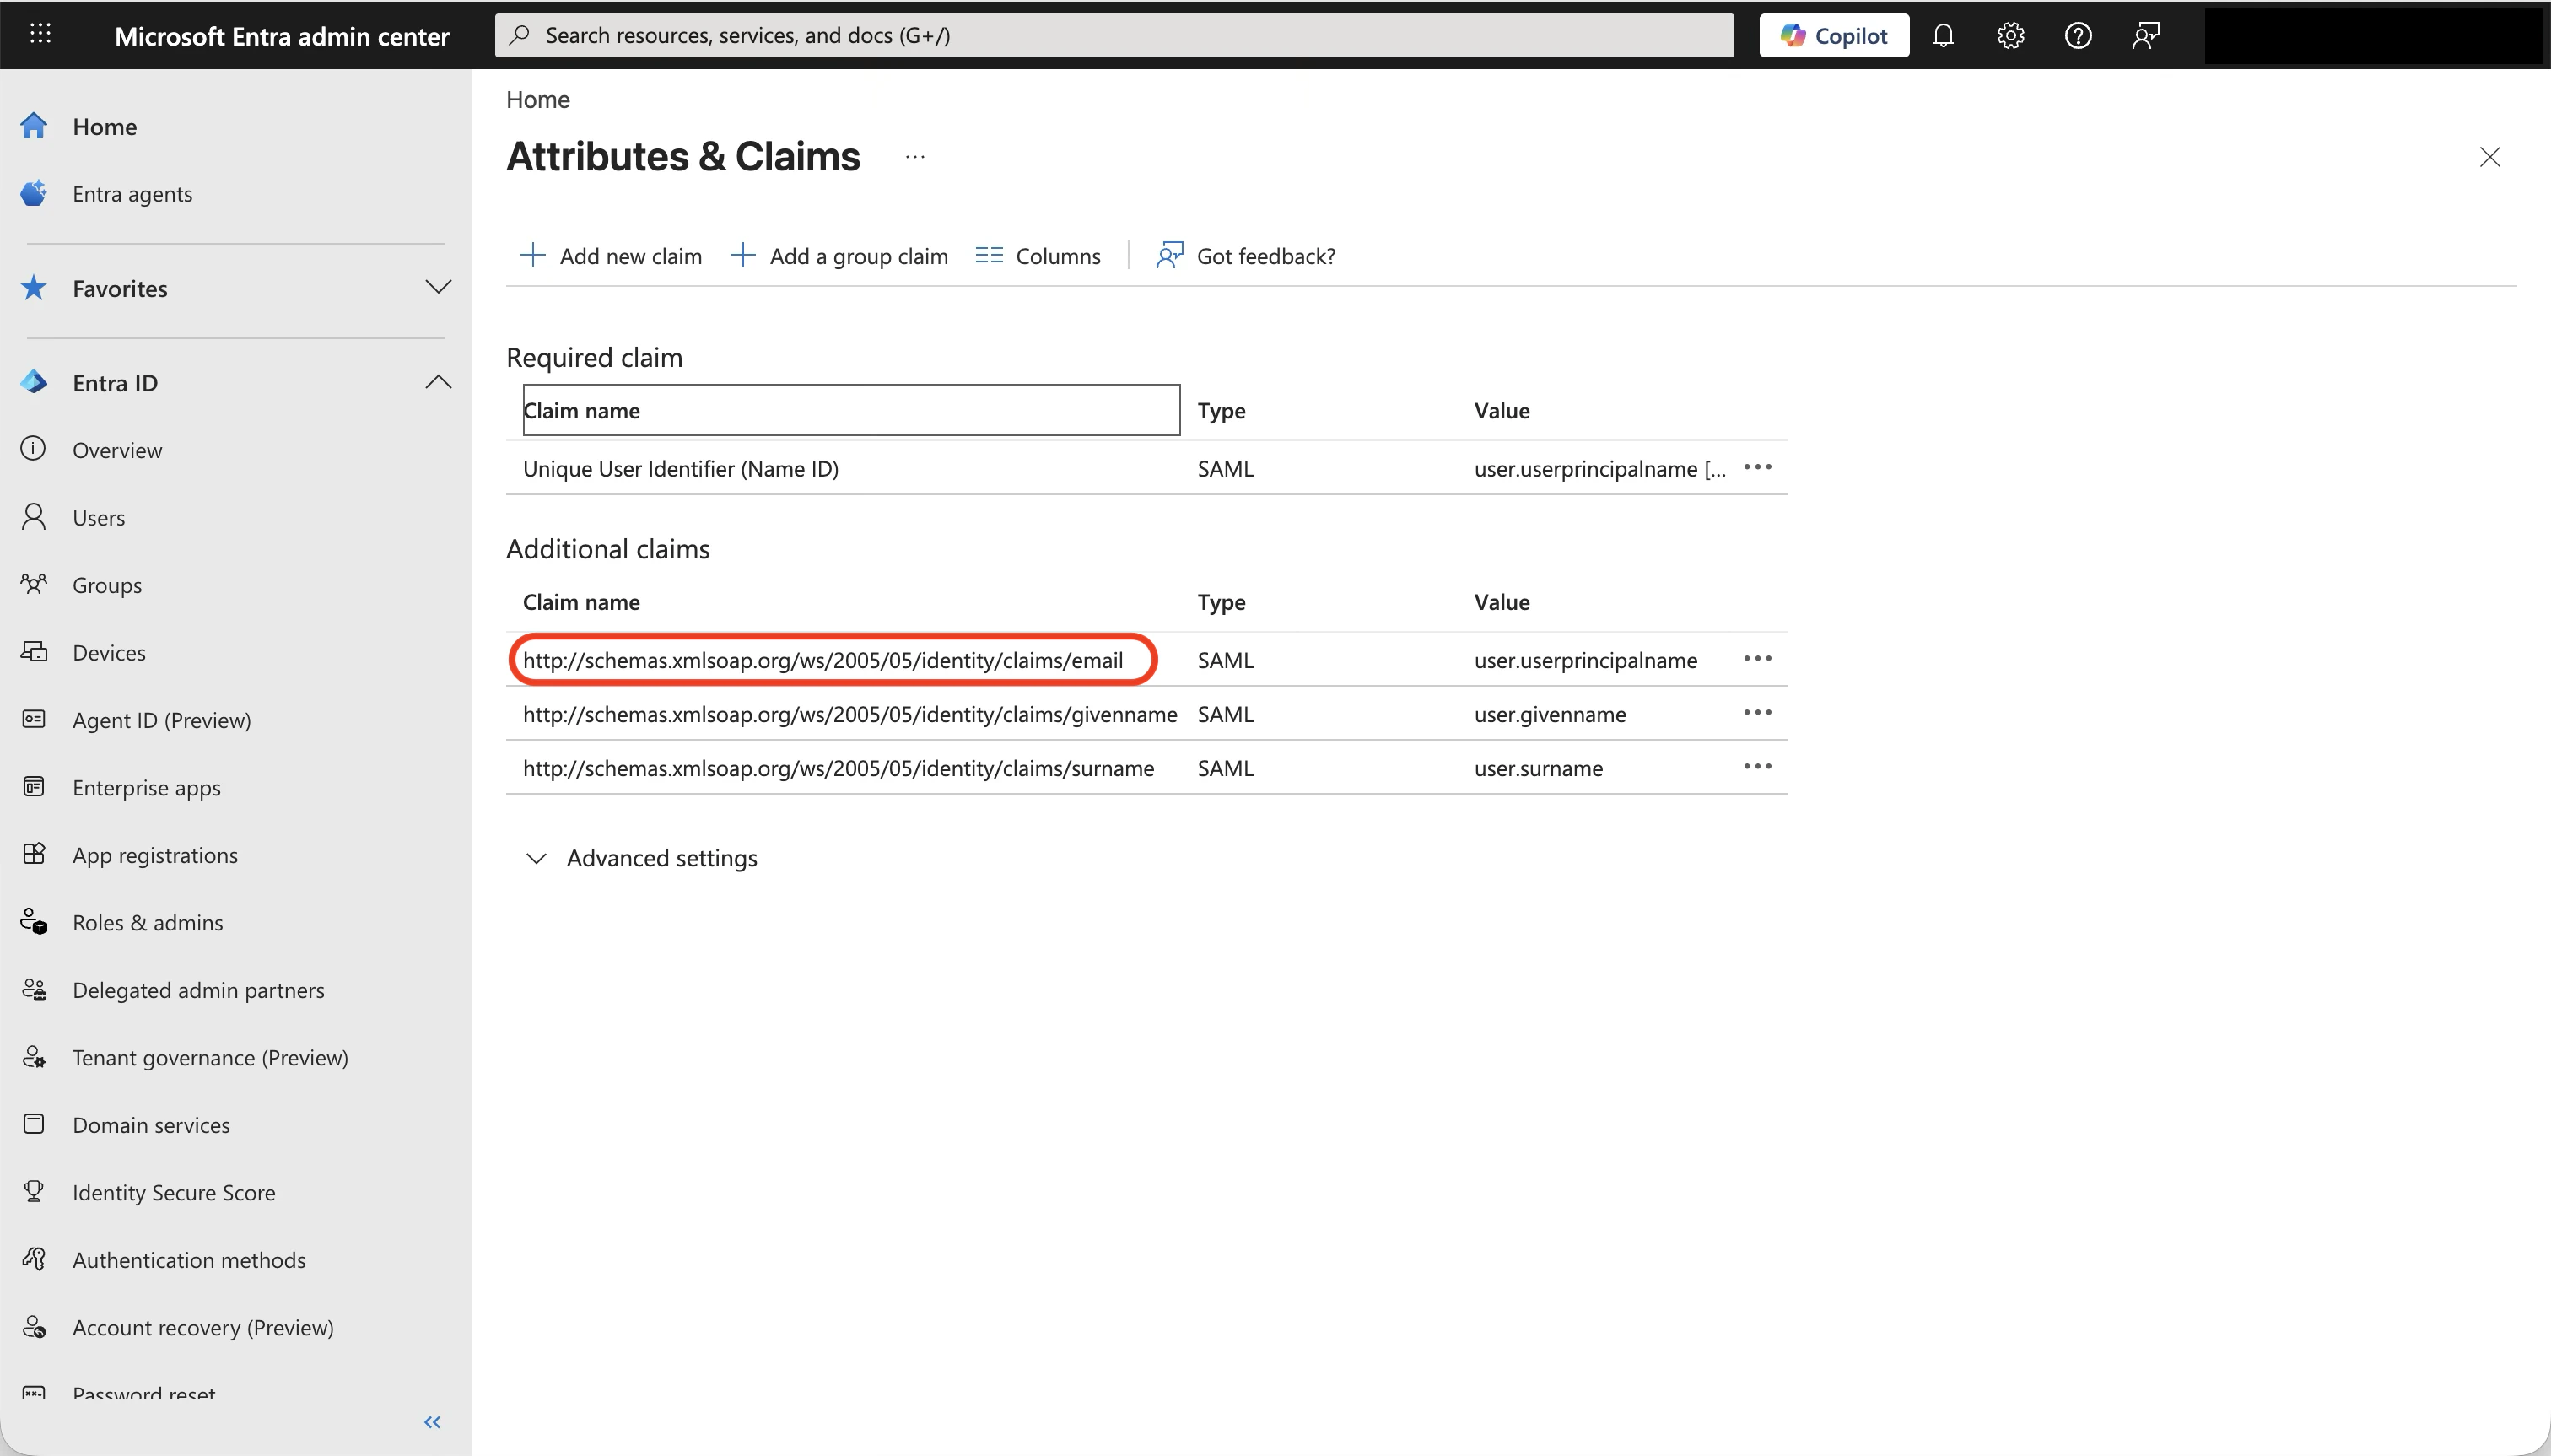Click the Favorites star icon
Viewport: 2551px width, 1456px height.
[34, 288]
